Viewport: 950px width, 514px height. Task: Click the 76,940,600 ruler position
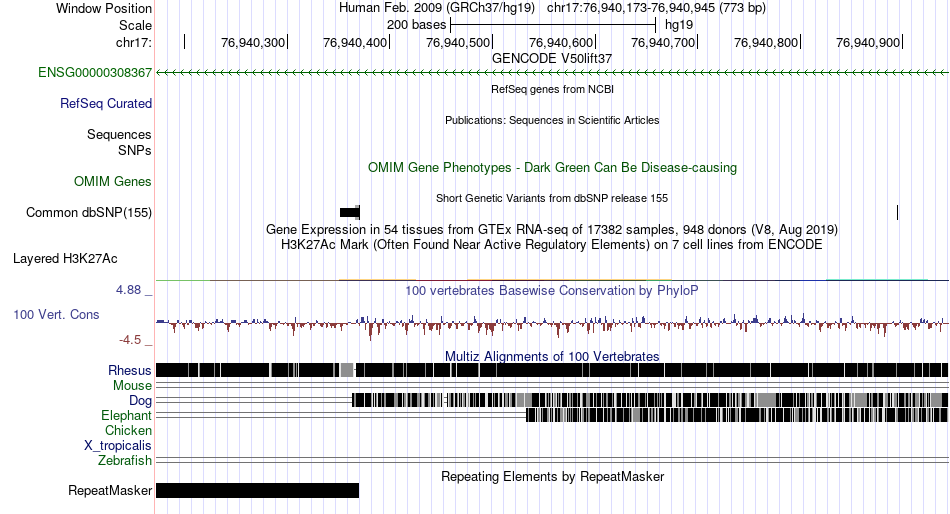561,42
